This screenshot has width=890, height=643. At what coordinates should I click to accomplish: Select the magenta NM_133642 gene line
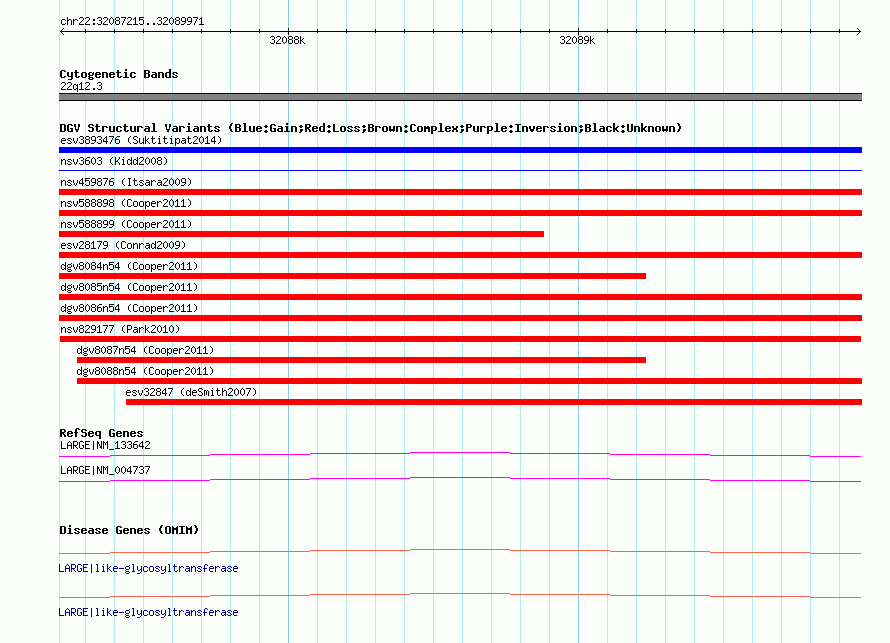point(460,454)
